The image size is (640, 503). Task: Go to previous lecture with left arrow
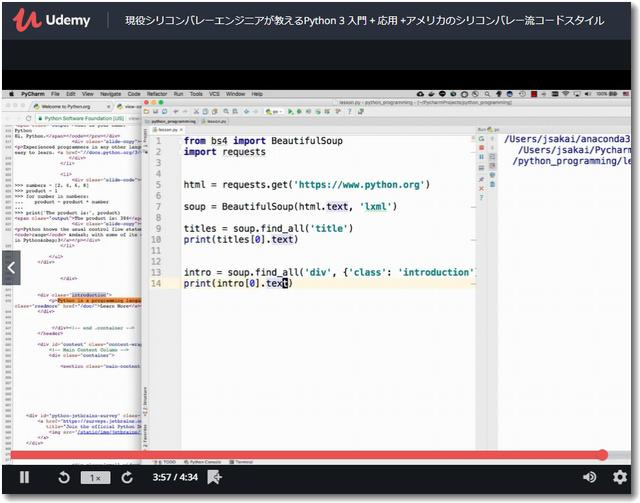pos(10,268)
